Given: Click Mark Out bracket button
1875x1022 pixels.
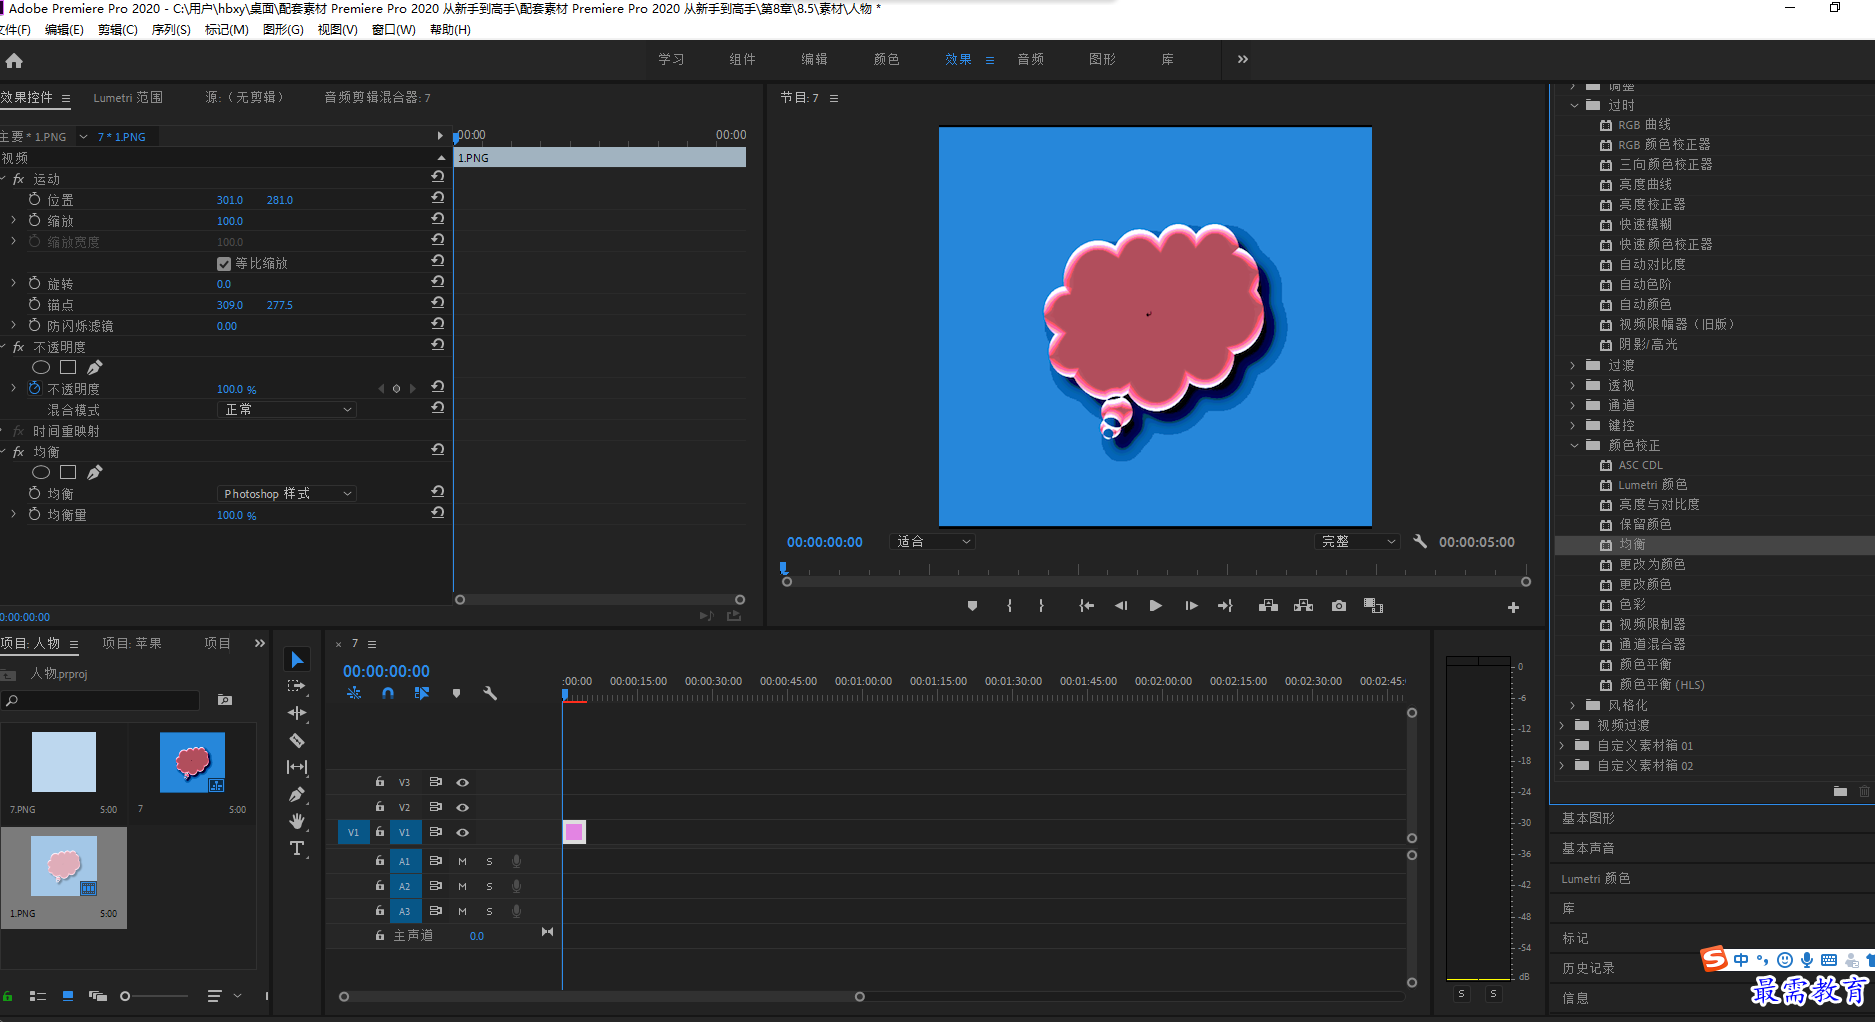Looking at the screenshot, I should pos(1041,606).
